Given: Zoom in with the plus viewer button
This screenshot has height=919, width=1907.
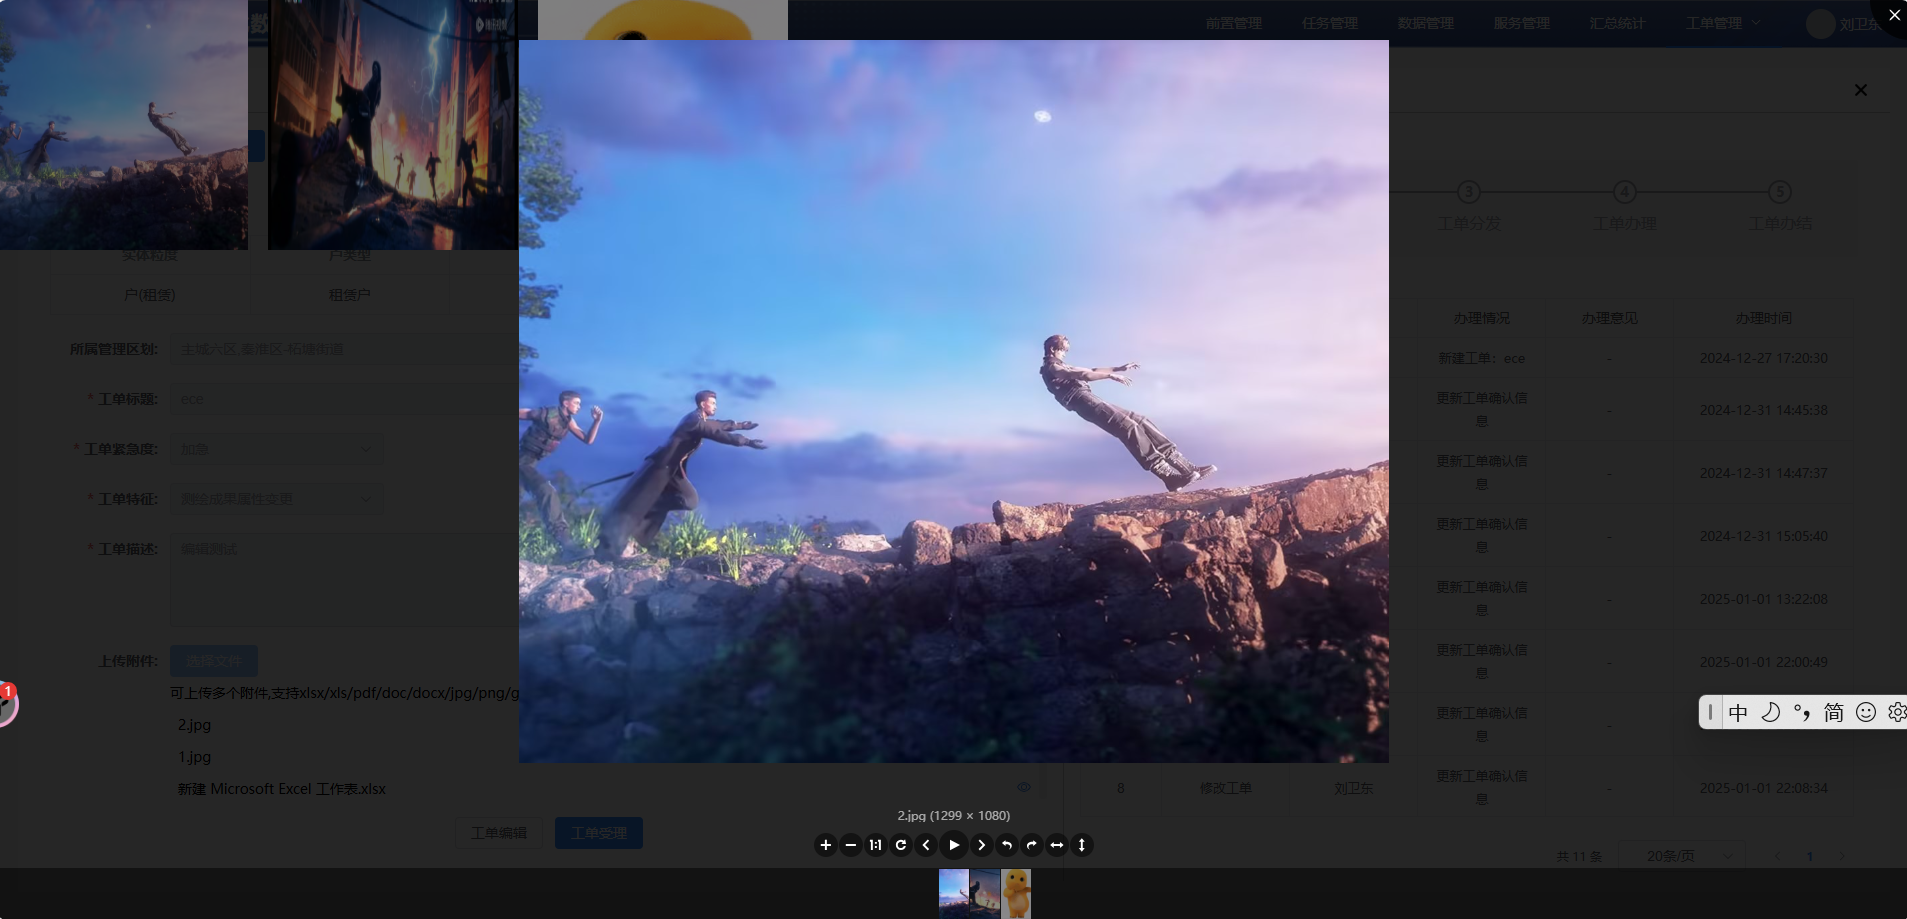Looking at the screenshot, I should click(x=825, y=845).
